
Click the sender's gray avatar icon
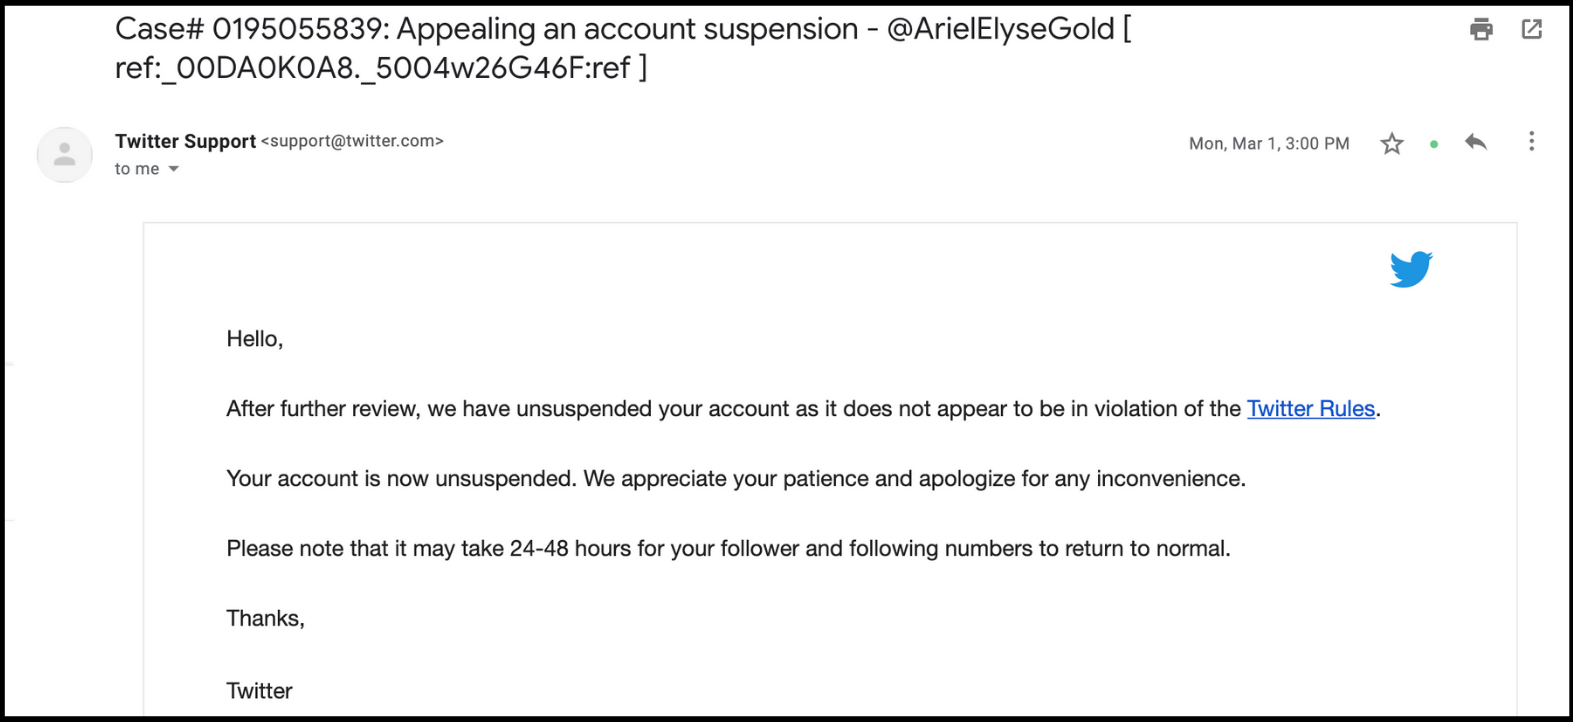[x=65, y=155]
